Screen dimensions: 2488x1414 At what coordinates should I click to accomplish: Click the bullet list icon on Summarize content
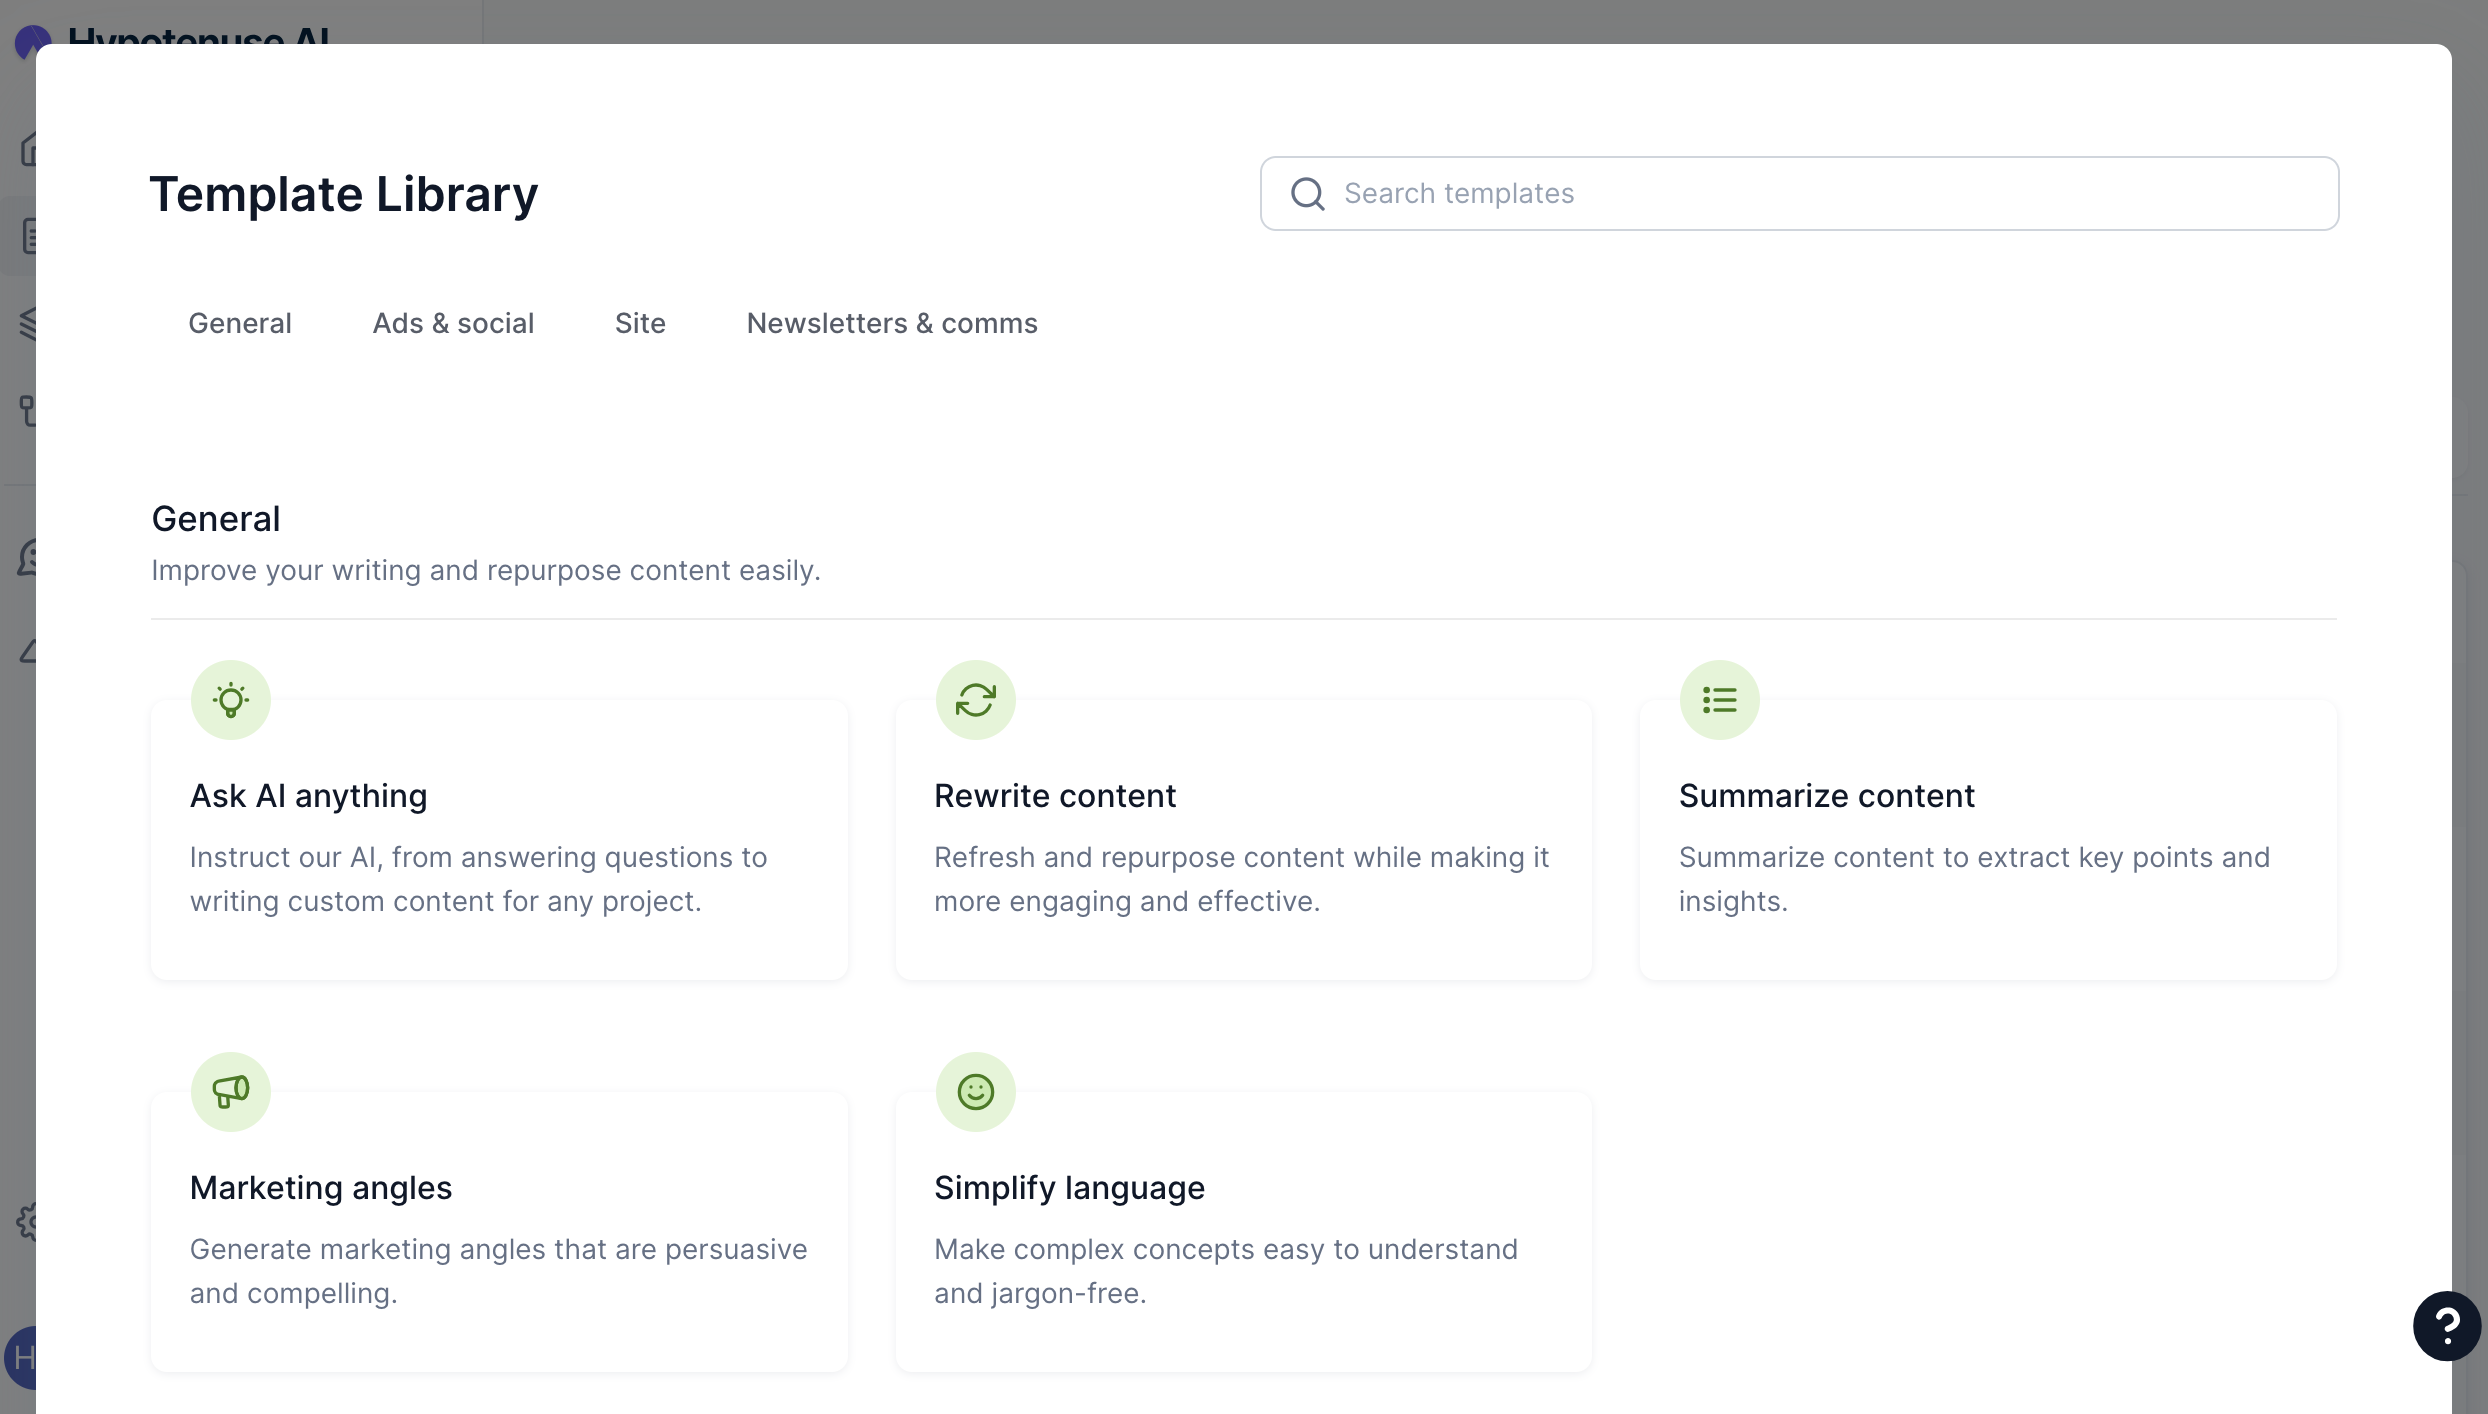point(1719,700)
